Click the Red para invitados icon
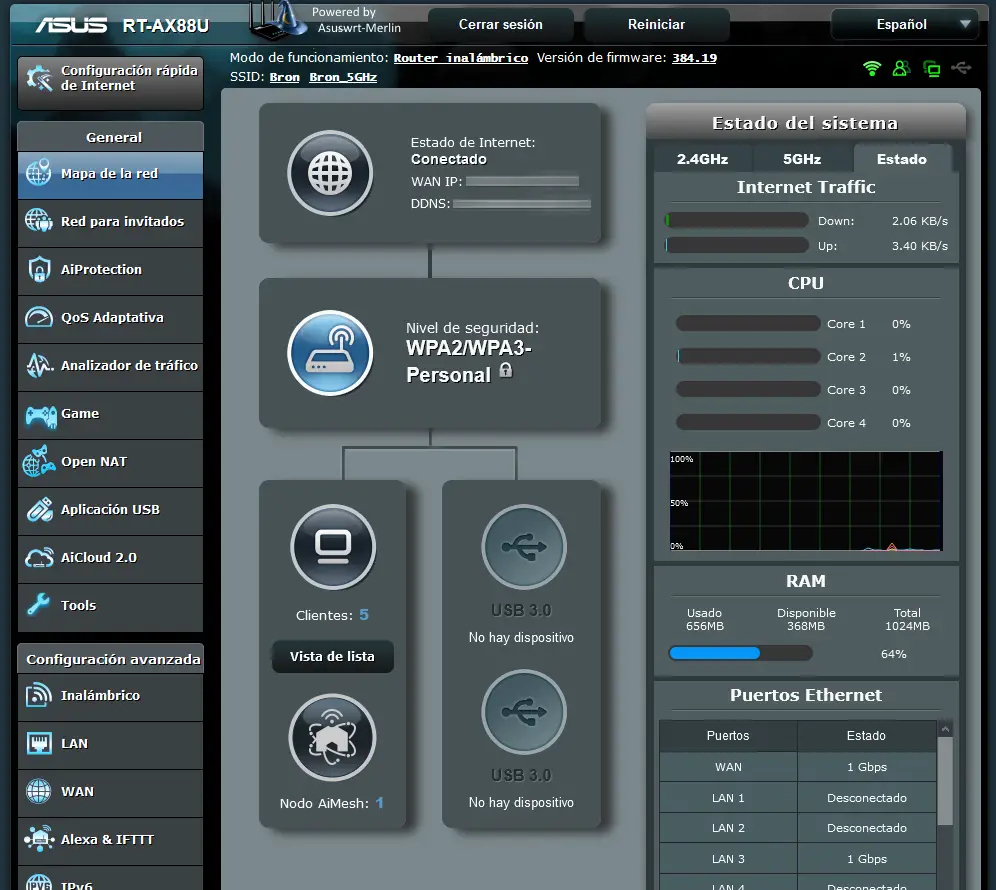The width and height of the screenshot is (996, 890). tap(38, 221)
